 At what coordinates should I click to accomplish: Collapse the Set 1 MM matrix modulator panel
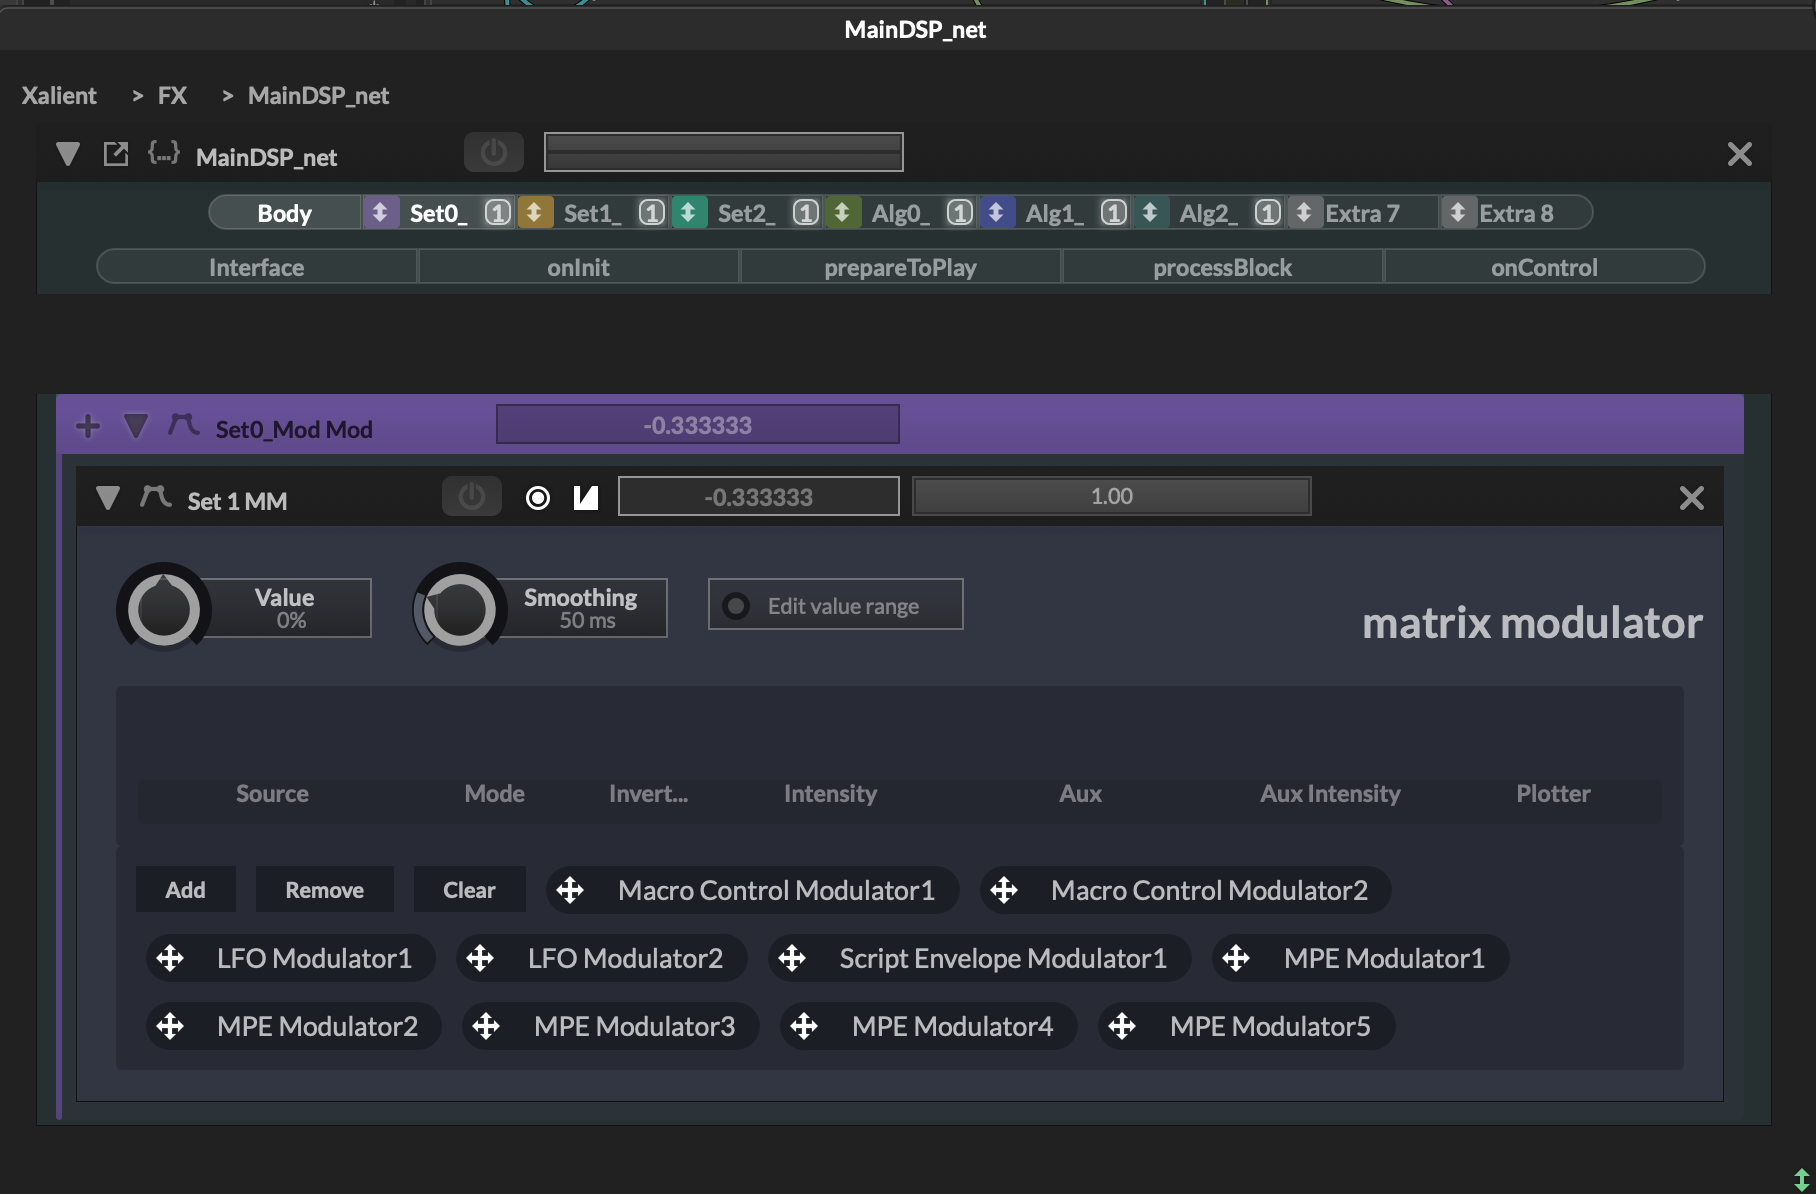point(109,499)
